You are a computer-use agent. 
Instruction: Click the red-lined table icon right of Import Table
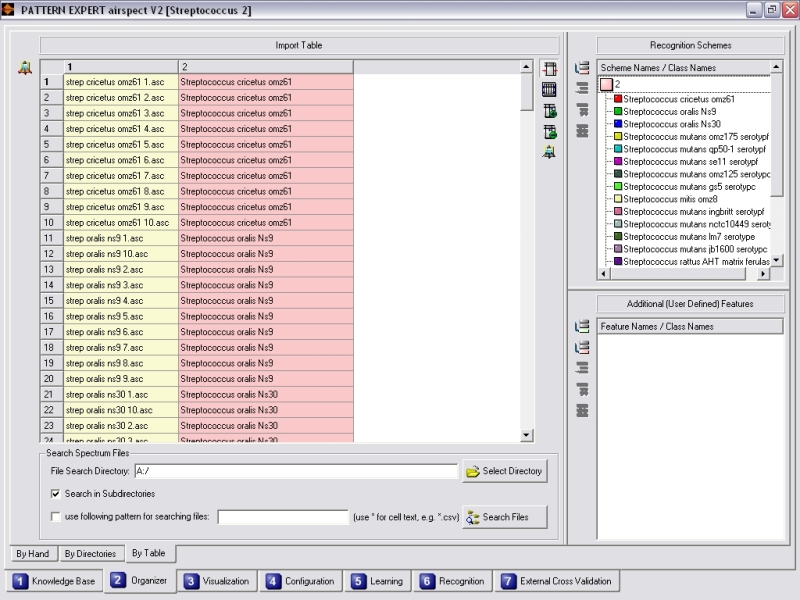click(549, 68)
